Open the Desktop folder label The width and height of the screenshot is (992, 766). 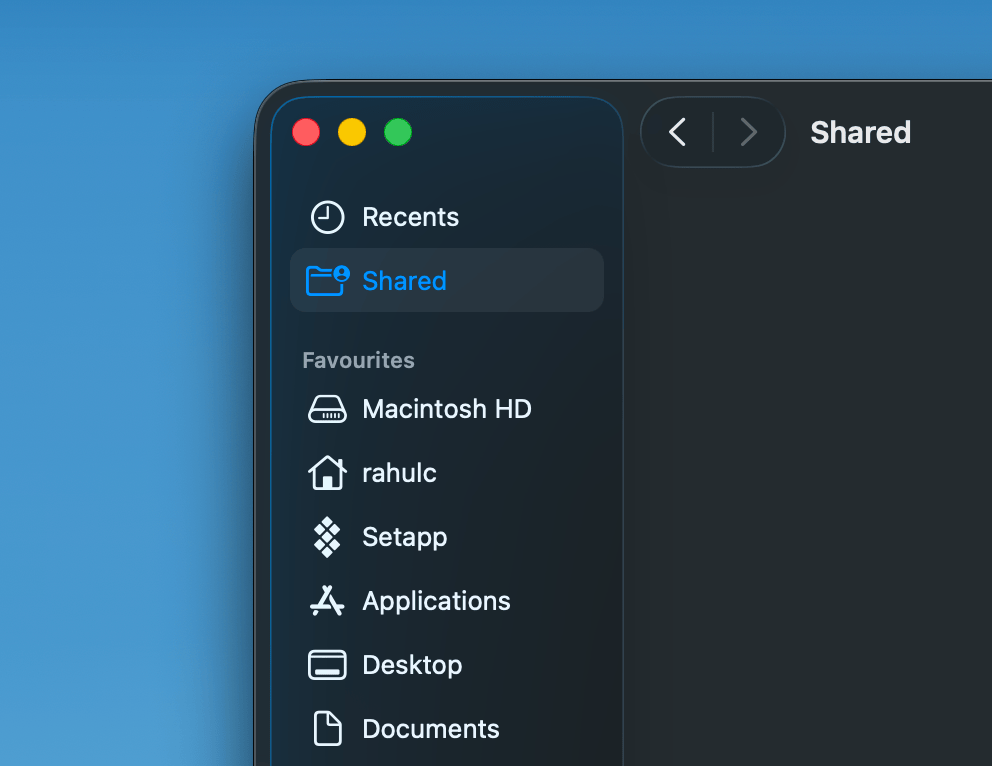[x=412, y=665]
